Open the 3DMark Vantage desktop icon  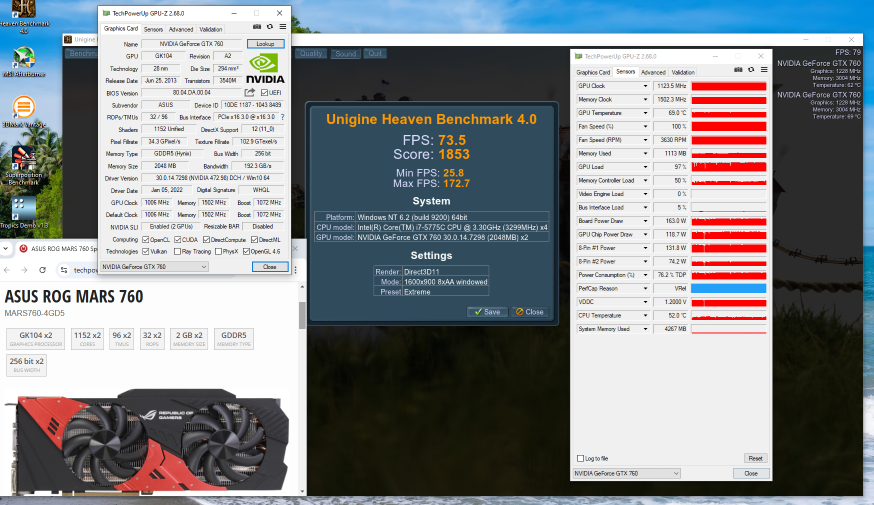pyautogui.click(x=23, y=111)
